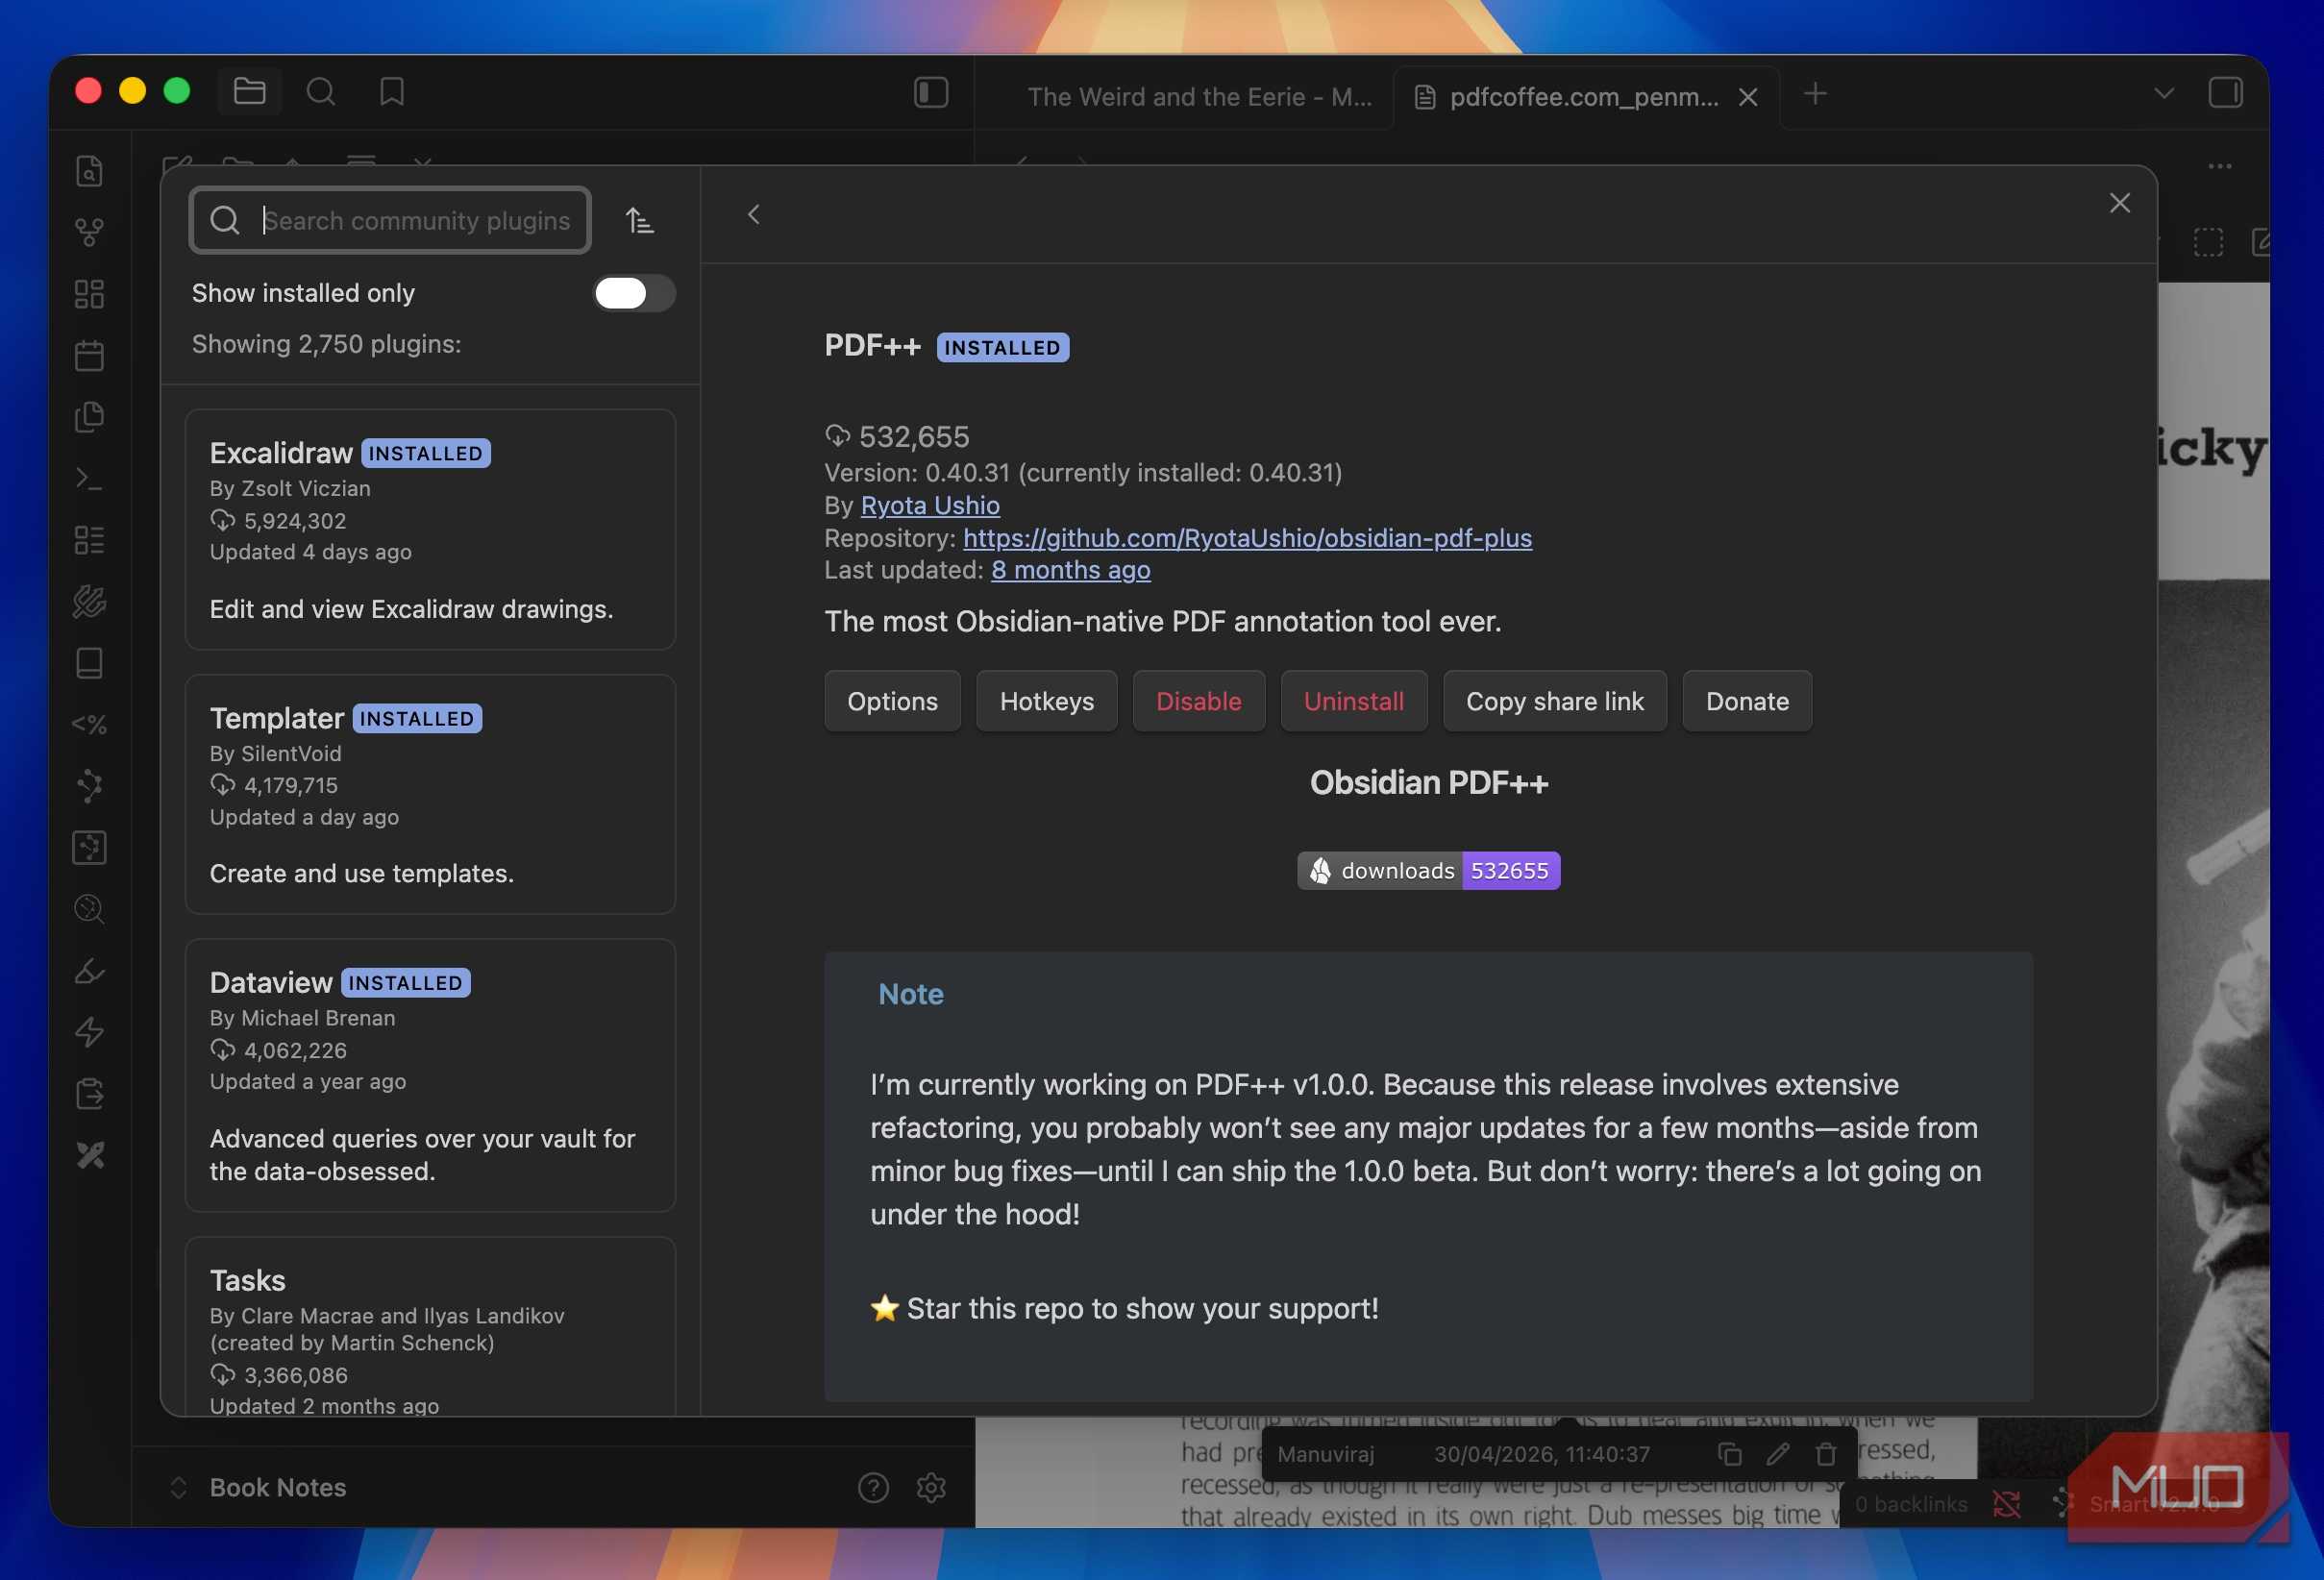The width and height of the screenshot is (2324, 1580).
Task: Open more options ellipsis in PDF view
Action: click(x=2220, y=166)
